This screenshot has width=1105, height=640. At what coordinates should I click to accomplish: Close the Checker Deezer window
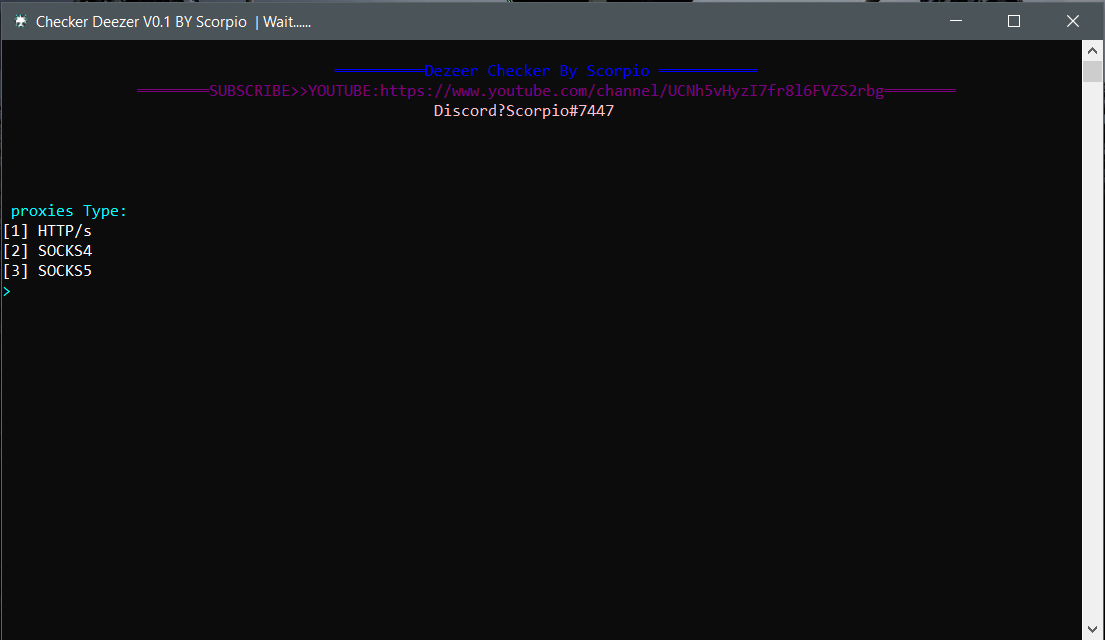(1072, 21)
